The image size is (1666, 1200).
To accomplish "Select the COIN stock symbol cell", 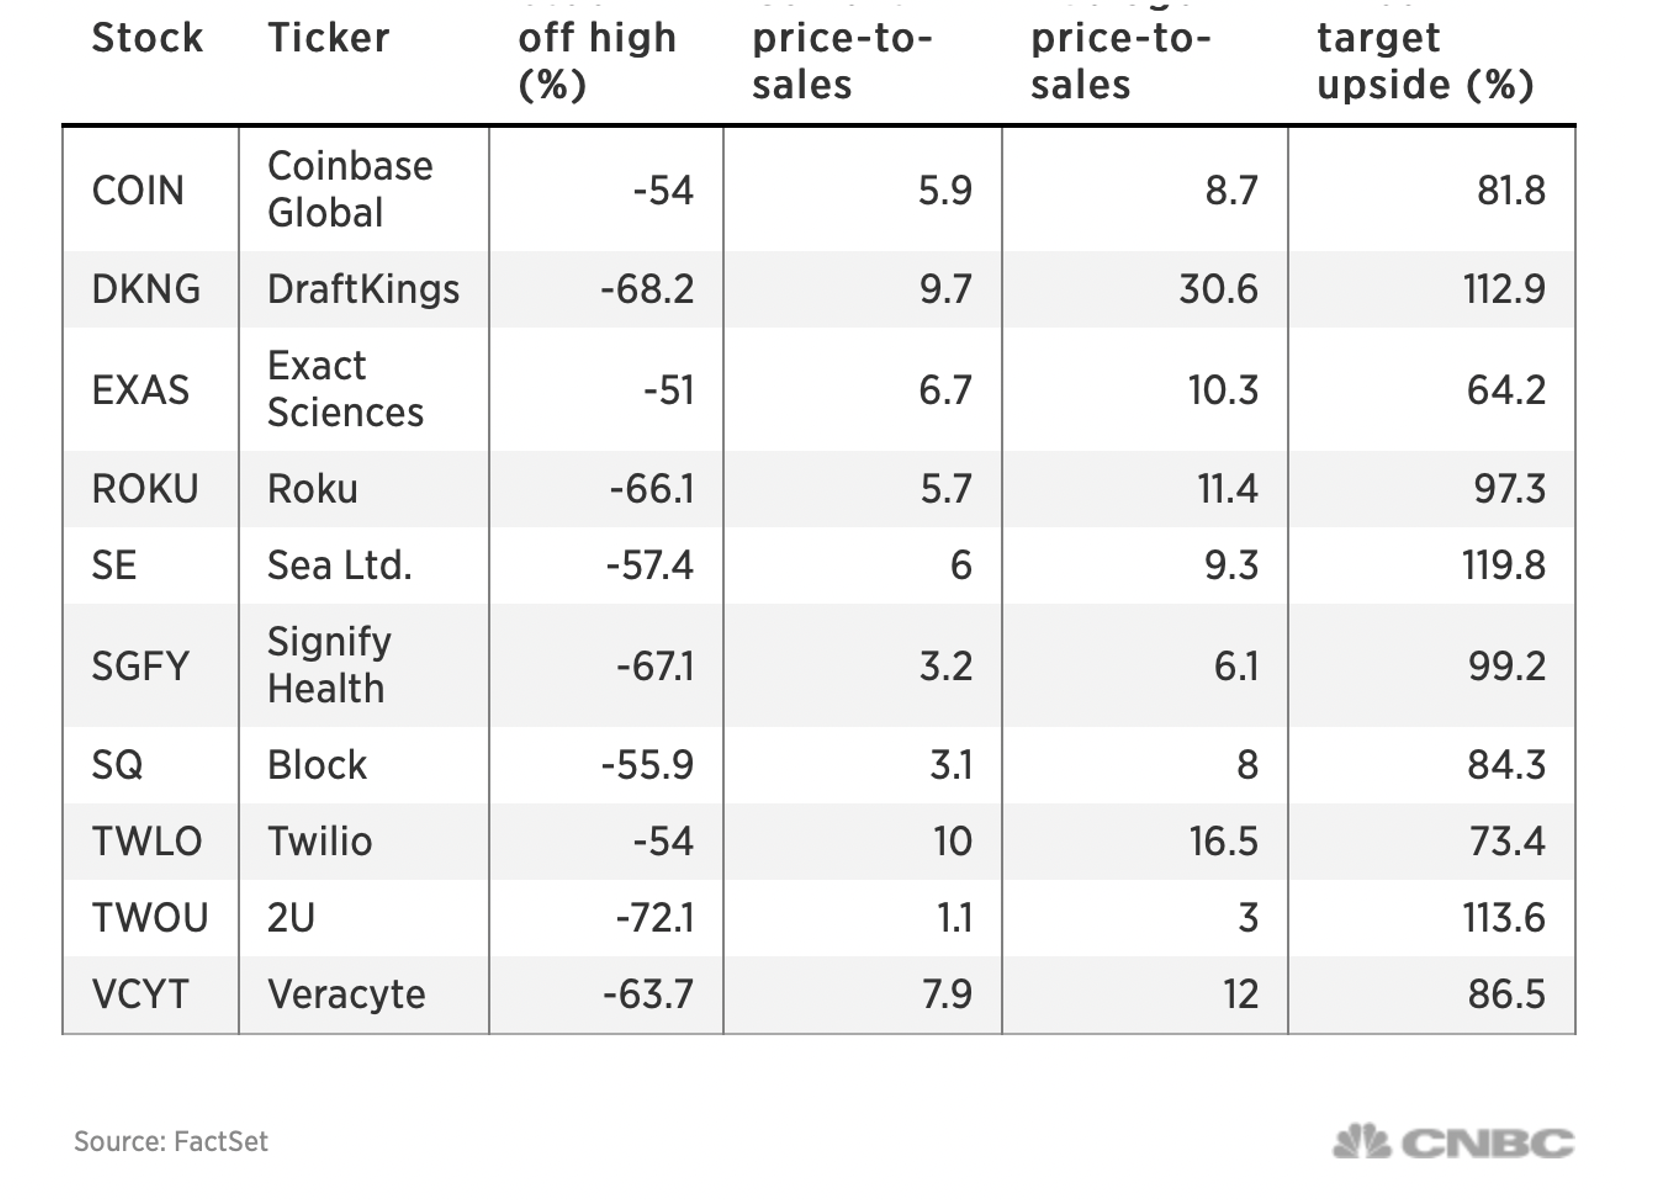I will coord(138,190).
